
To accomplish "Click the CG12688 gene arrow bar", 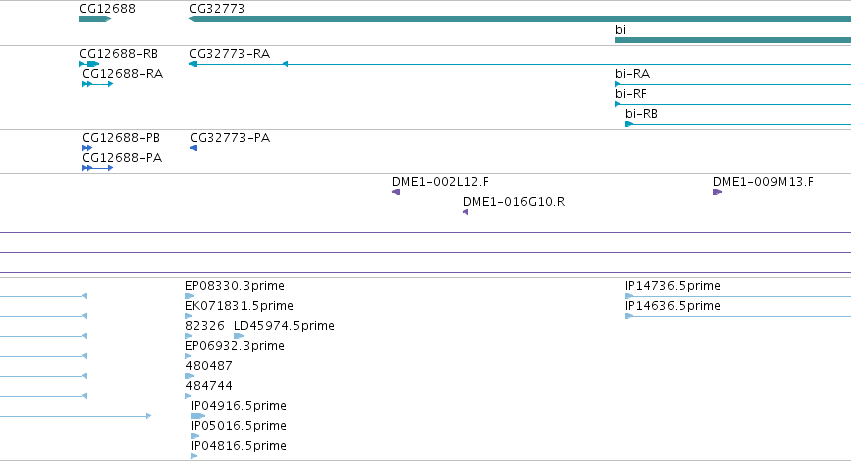I will 95,19.
